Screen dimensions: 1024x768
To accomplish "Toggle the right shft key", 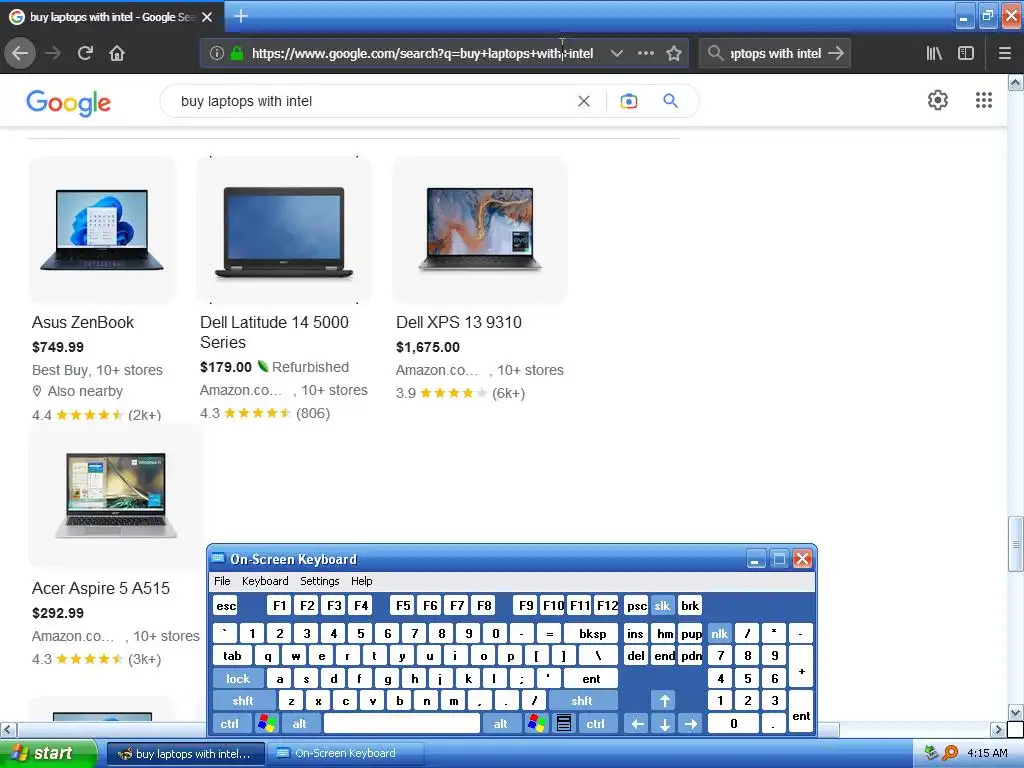I will (582, 701).
